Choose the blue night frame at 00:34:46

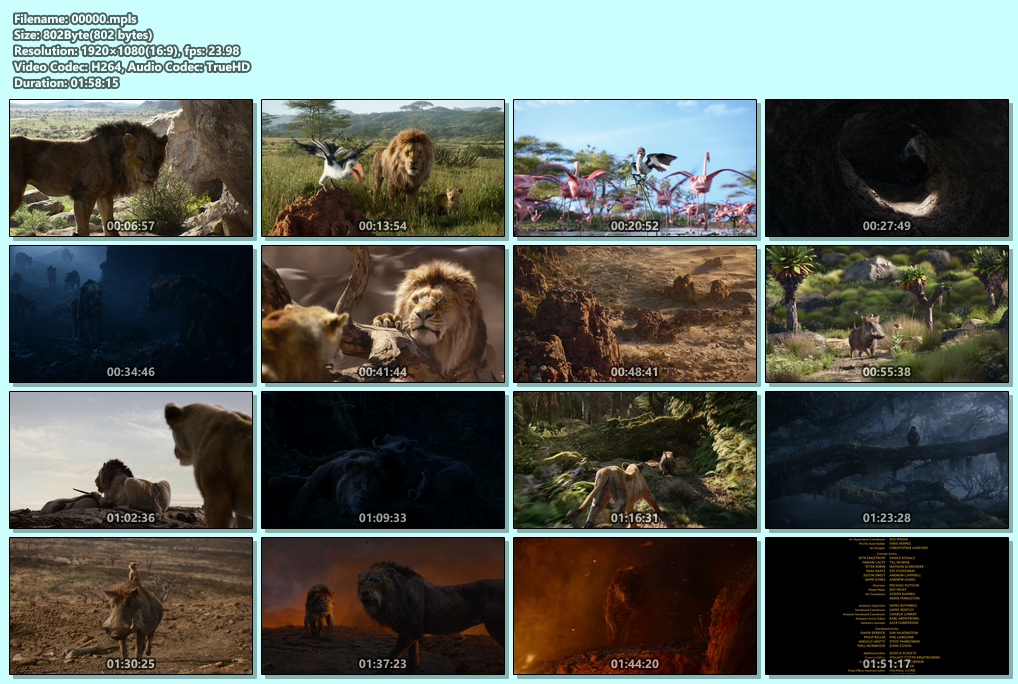pos(131,314)
